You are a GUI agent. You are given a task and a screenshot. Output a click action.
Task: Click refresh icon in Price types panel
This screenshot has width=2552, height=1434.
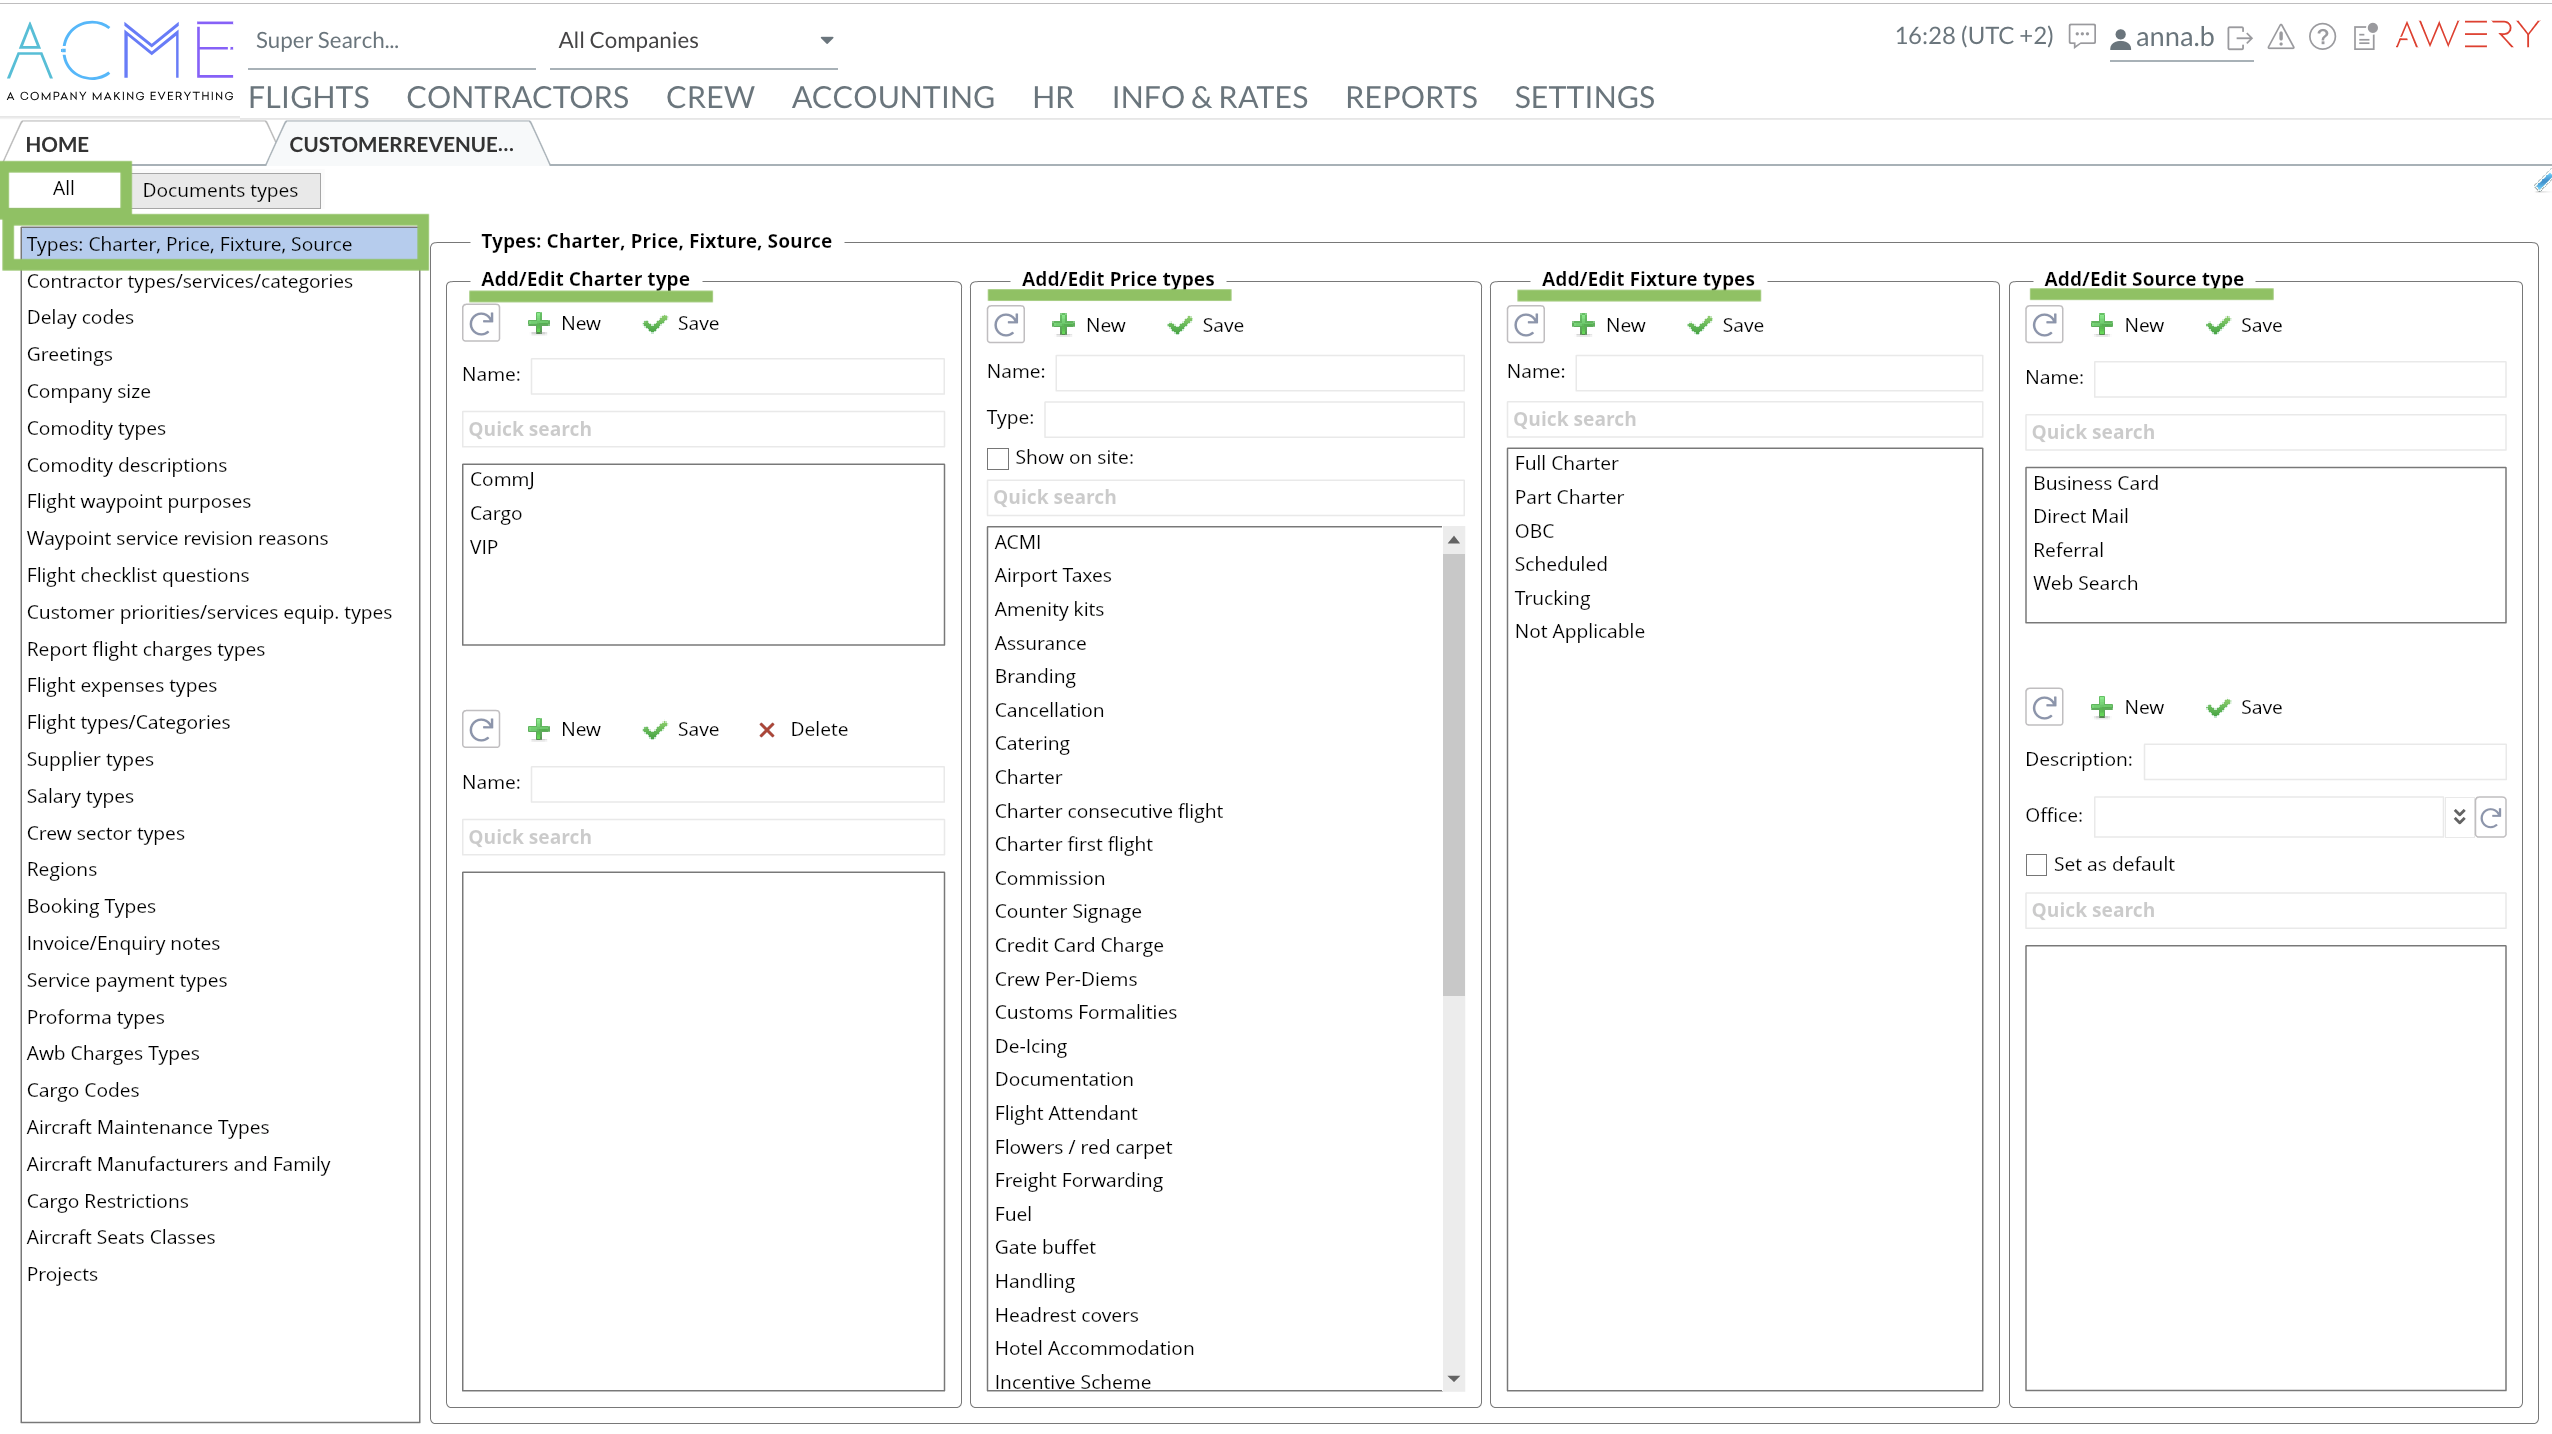coord(1006,324)
